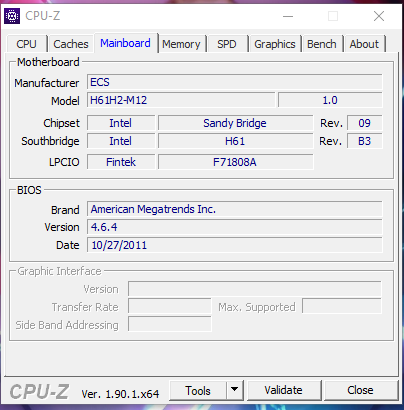Select the Memory tab
404x410 pixels.
pos(181,44)
